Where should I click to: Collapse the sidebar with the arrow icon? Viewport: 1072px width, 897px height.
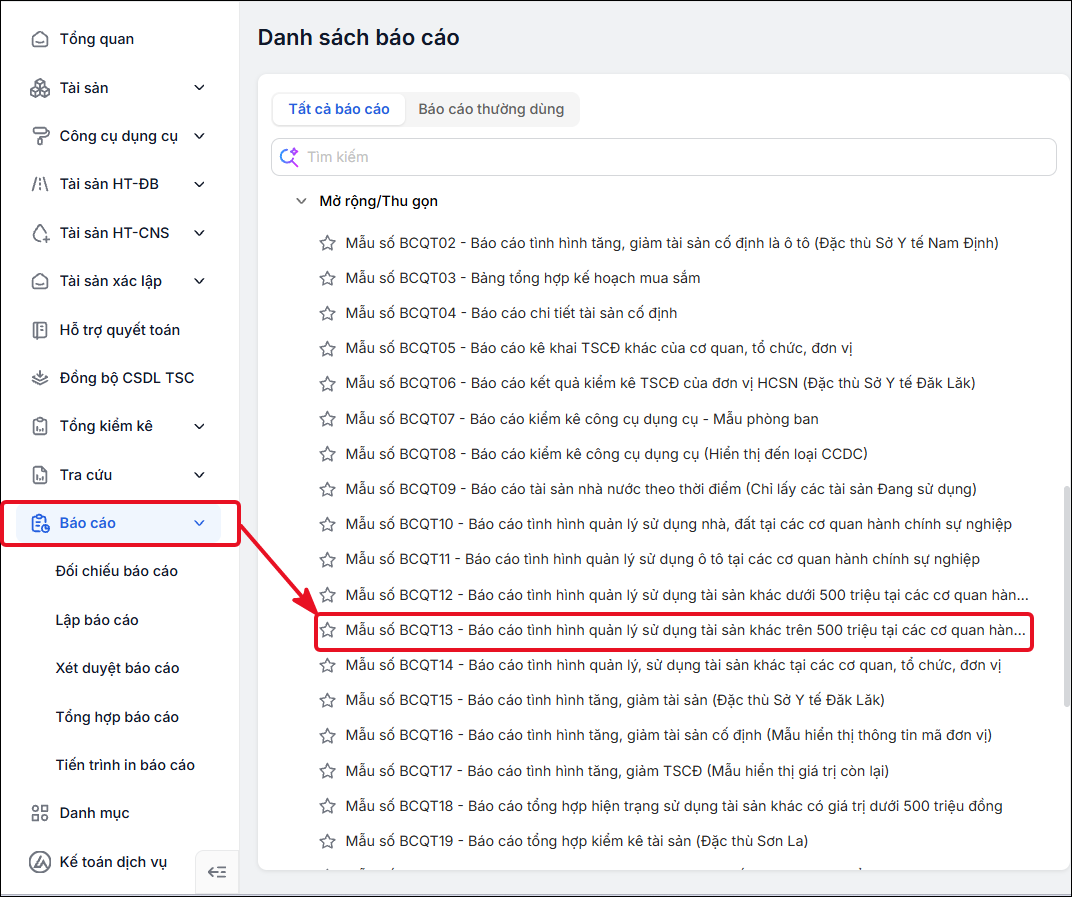217,872
